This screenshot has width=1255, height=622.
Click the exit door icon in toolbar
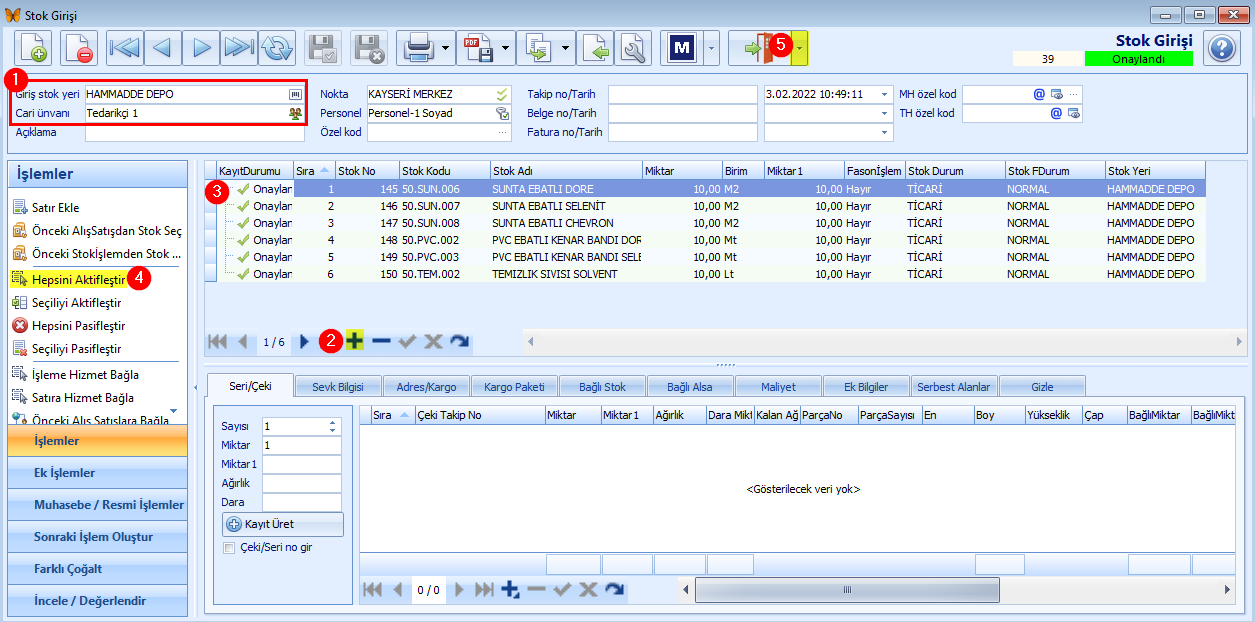(x=760, y=47)
